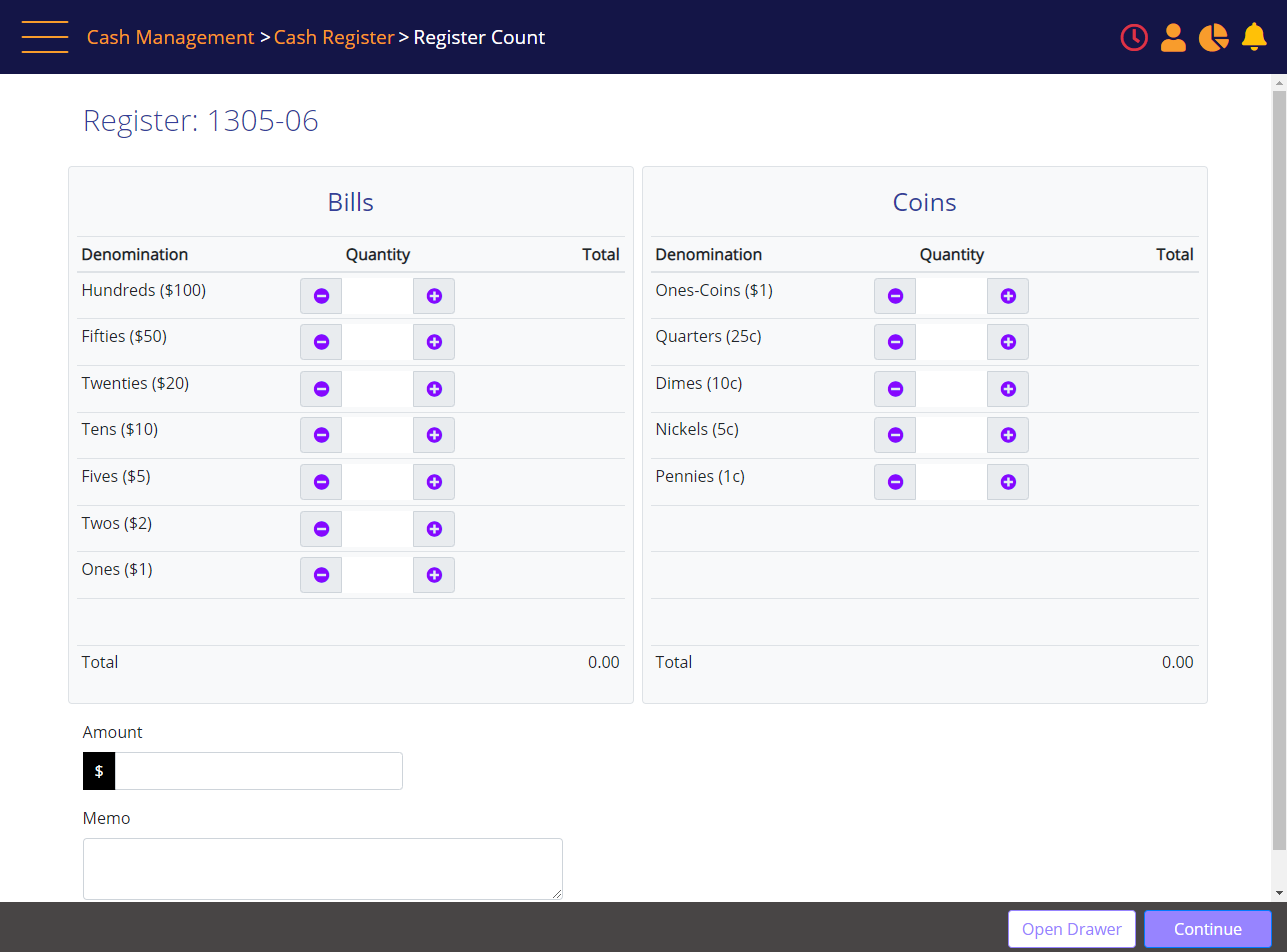Focus the Quarters quantity input box
The height and width of the screenshot is (952, 1287).
point(951,342)
